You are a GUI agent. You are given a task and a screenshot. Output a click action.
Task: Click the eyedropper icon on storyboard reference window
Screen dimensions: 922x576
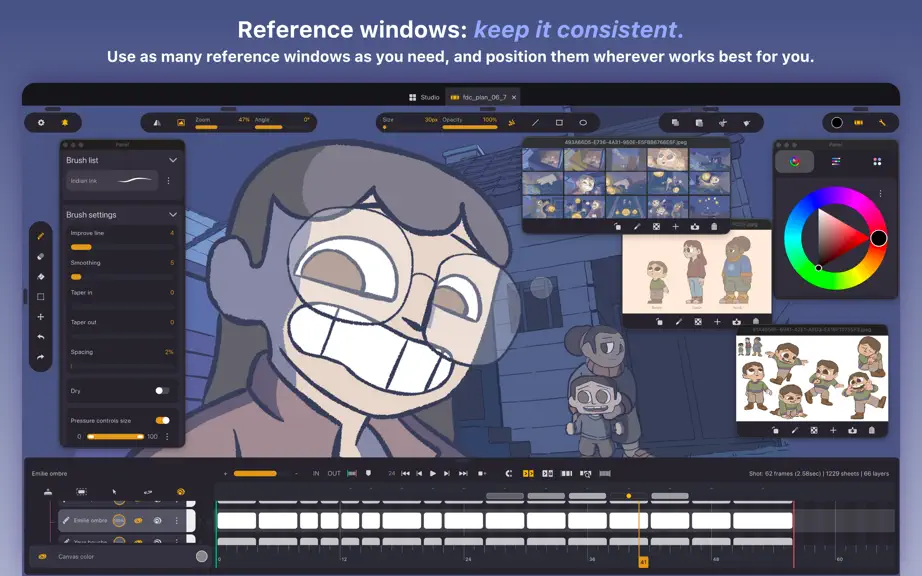coord(637,226)
